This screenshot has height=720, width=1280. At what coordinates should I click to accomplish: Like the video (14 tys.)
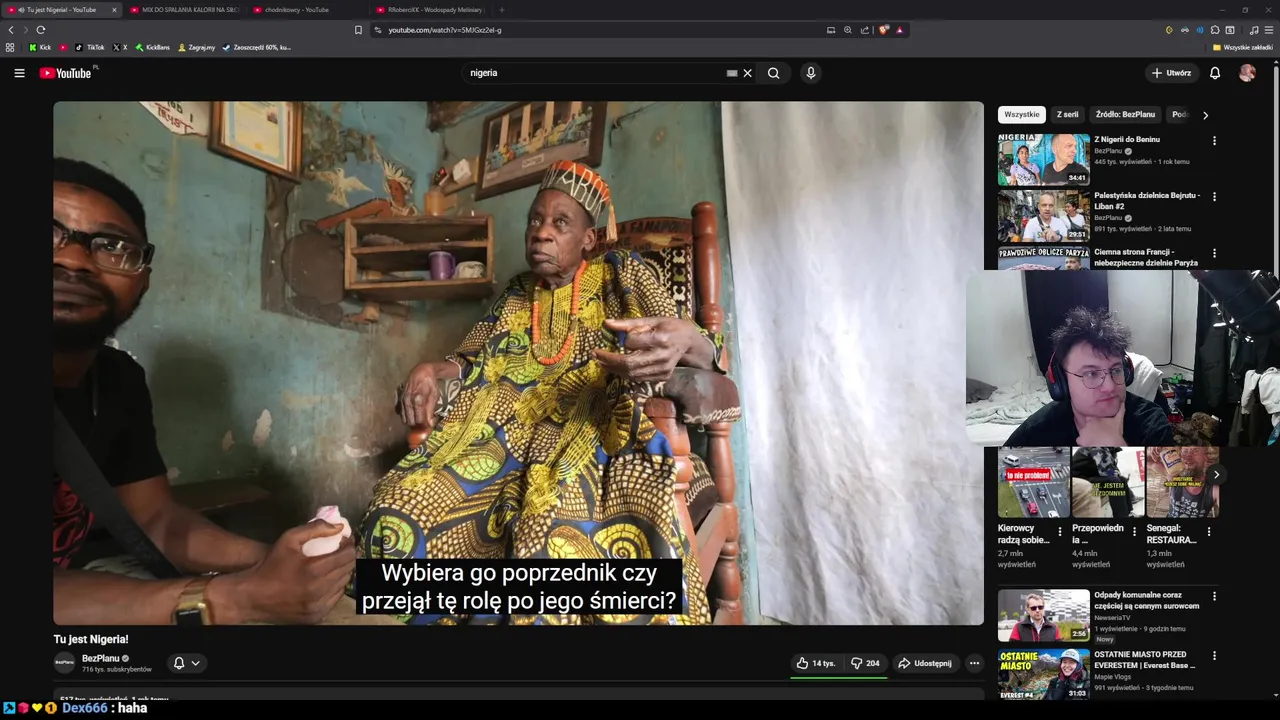(x=816, y=663)
